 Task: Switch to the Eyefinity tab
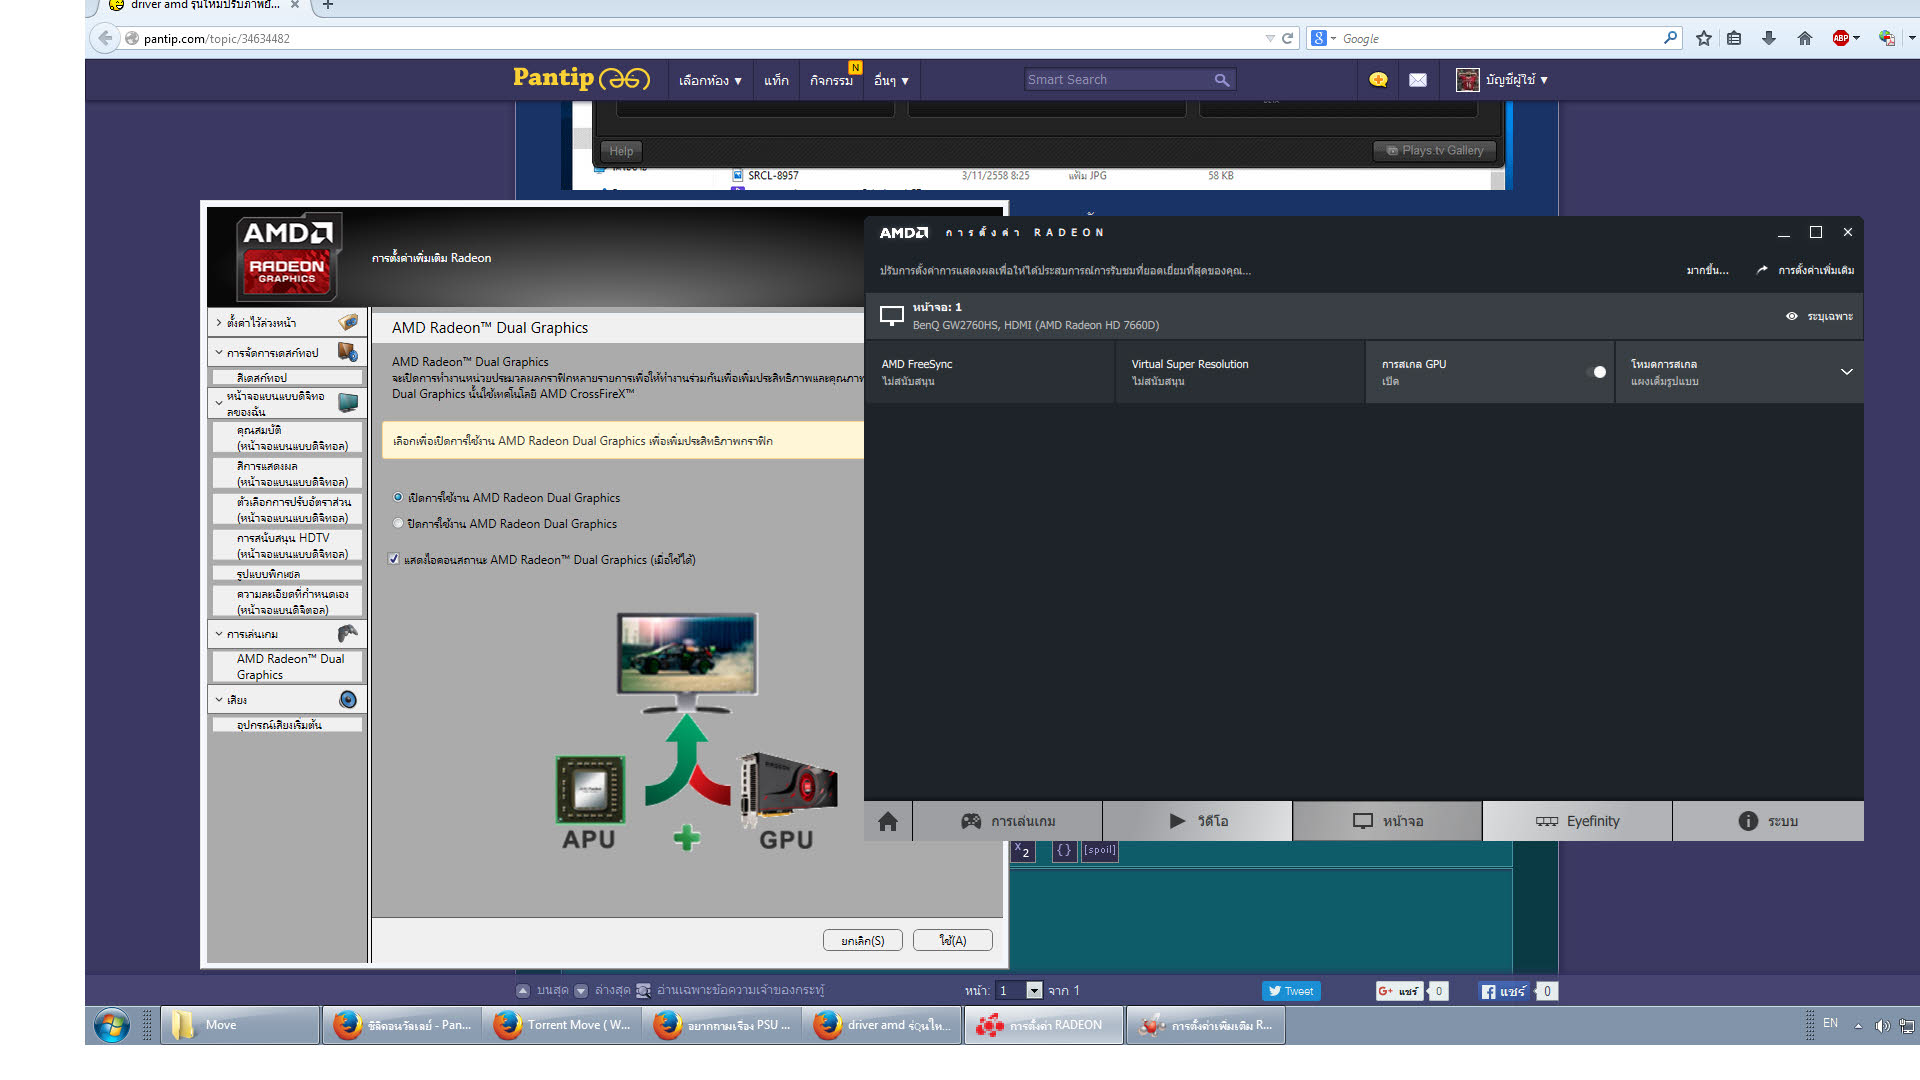pos(1577,821)
